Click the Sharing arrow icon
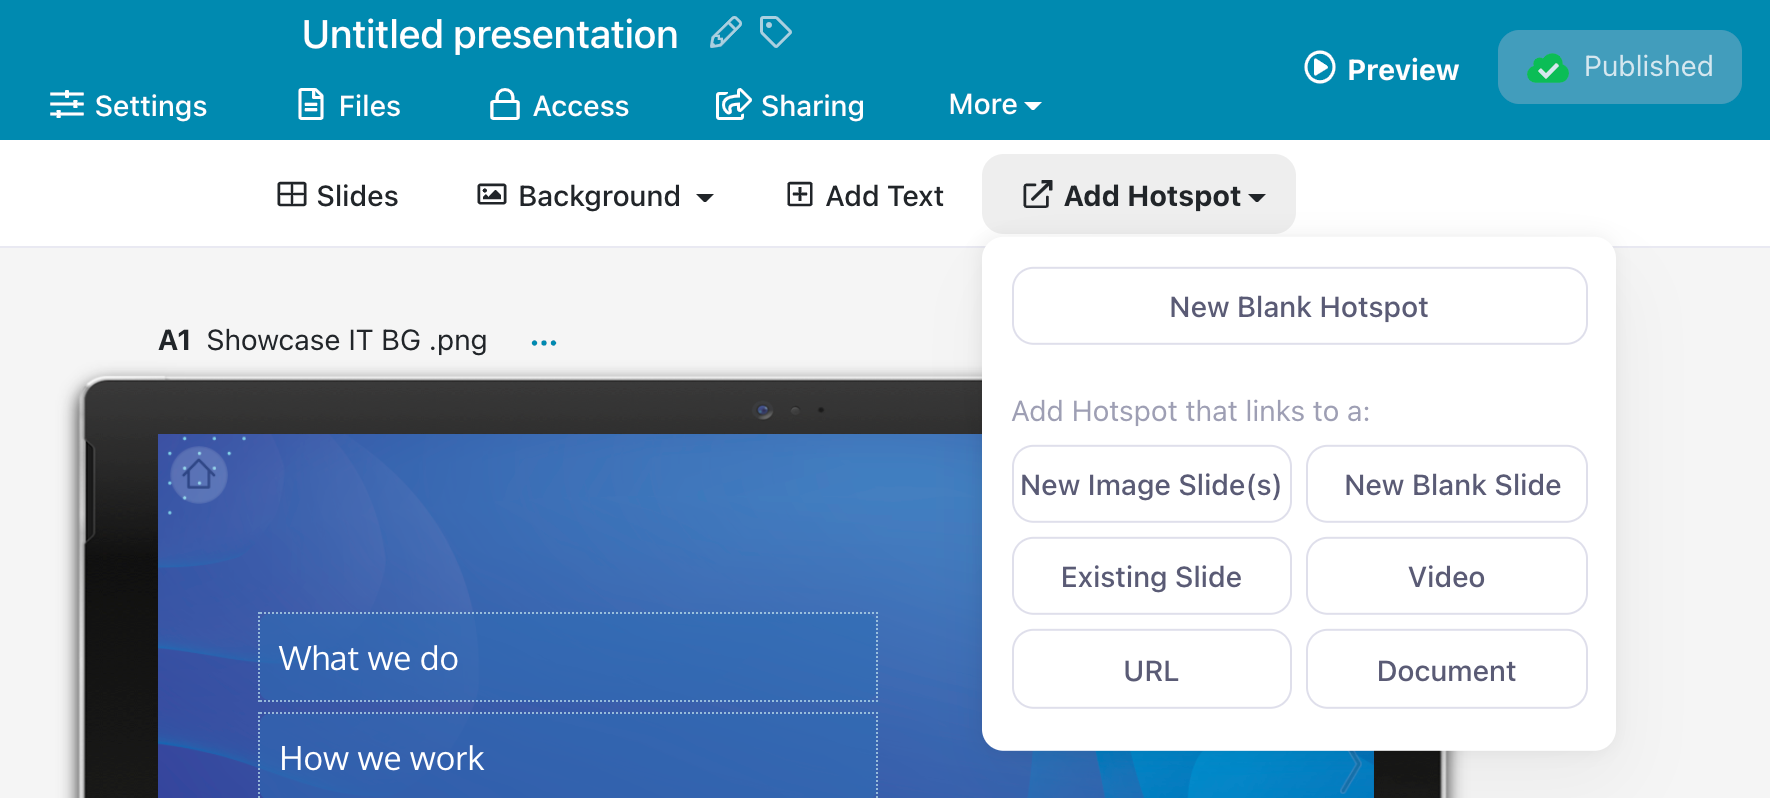The image size is (1770, 798). pos(733,104)
